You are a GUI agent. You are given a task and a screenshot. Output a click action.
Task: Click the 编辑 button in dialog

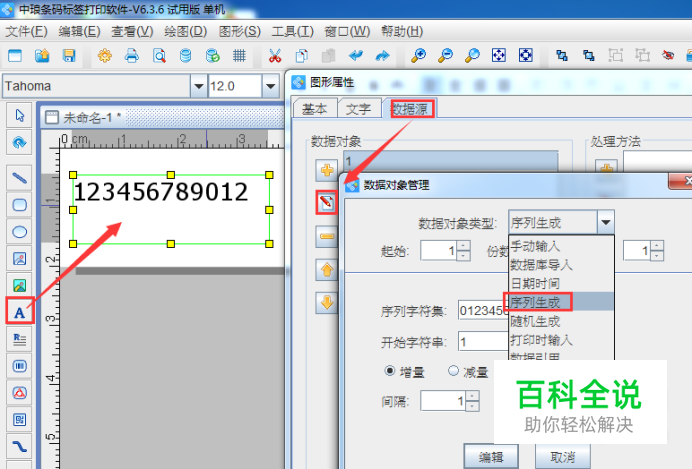coord(490,456)
